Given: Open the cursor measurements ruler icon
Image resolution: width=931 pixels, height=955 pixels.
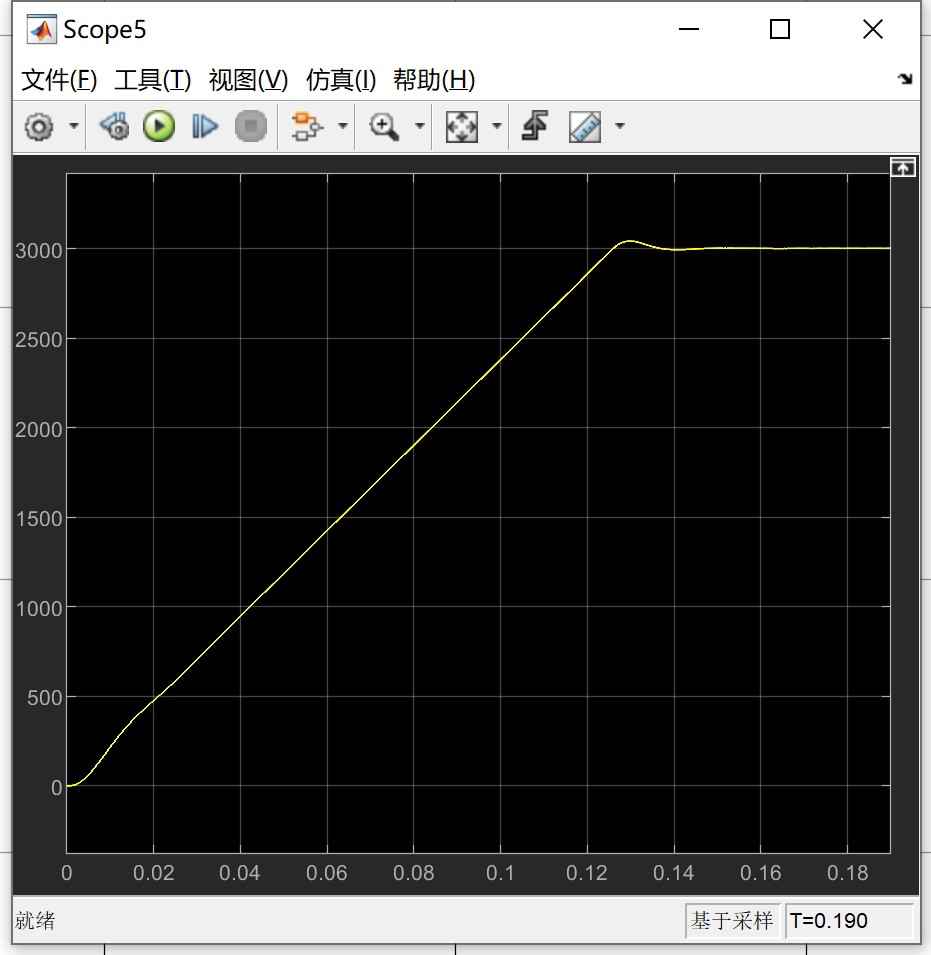Looking at the screenshot, I should click(585, 127).
